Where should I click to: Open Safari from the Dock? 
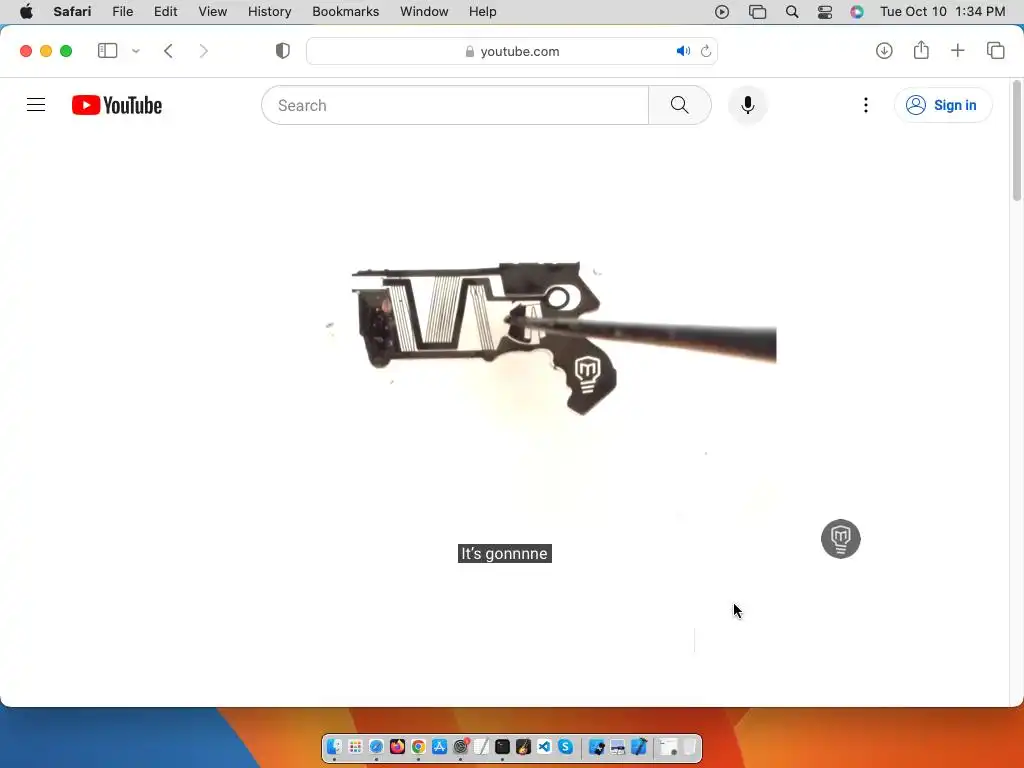tap(376, 746)
